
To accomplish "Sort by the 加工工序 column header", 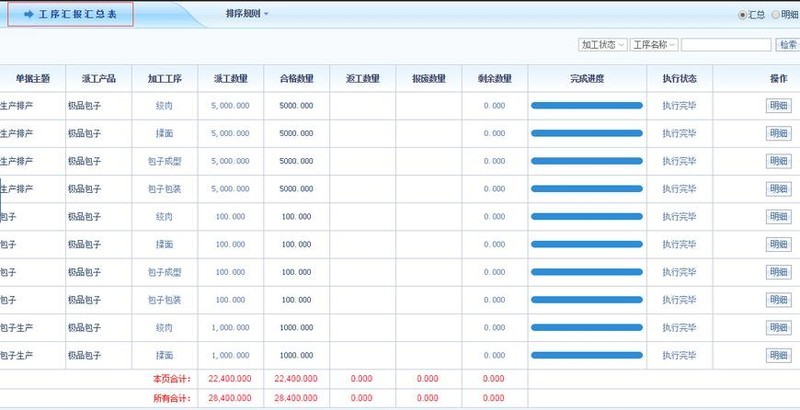I will 165,79.
